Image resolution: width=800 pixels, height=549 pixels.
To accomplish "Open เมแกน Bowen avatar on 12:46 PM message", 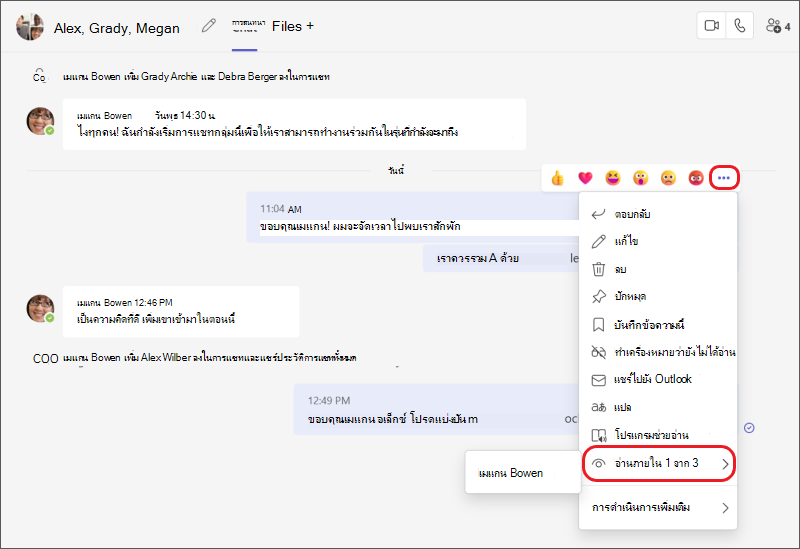I will [x=40, y=308].
